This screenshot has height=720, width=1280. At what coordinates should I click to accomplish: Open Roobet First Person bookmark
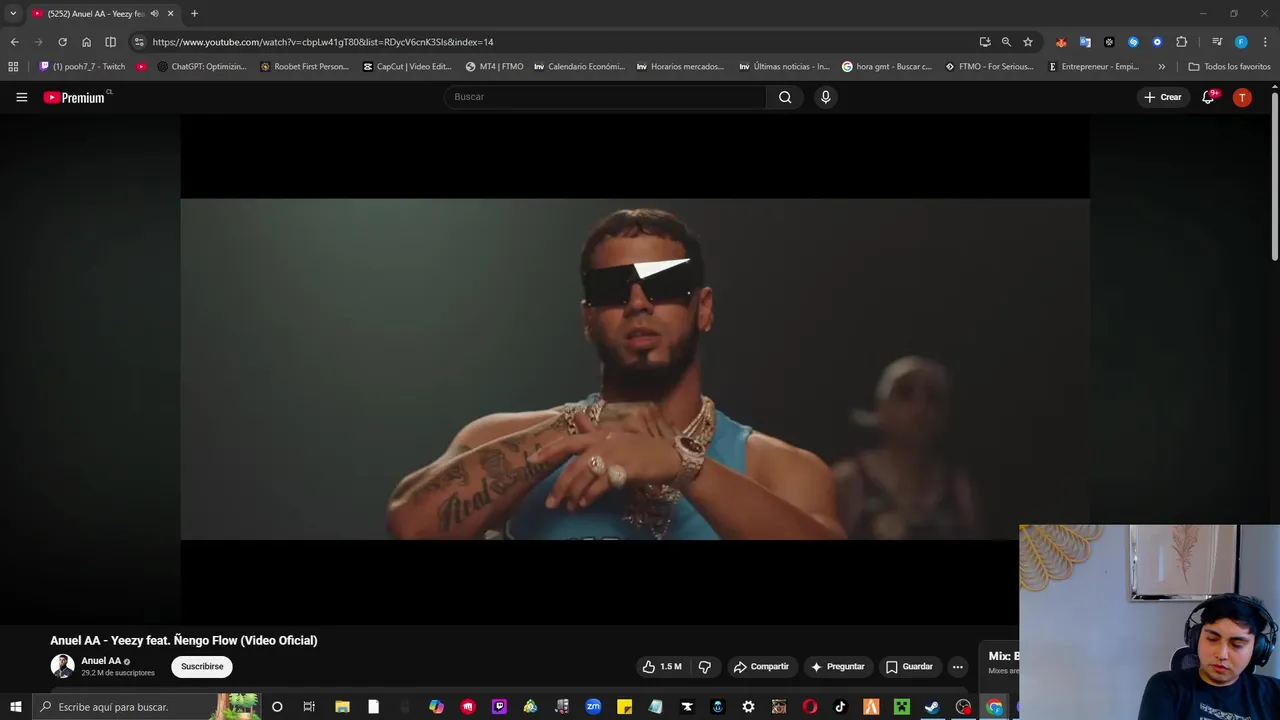point(305,67)
